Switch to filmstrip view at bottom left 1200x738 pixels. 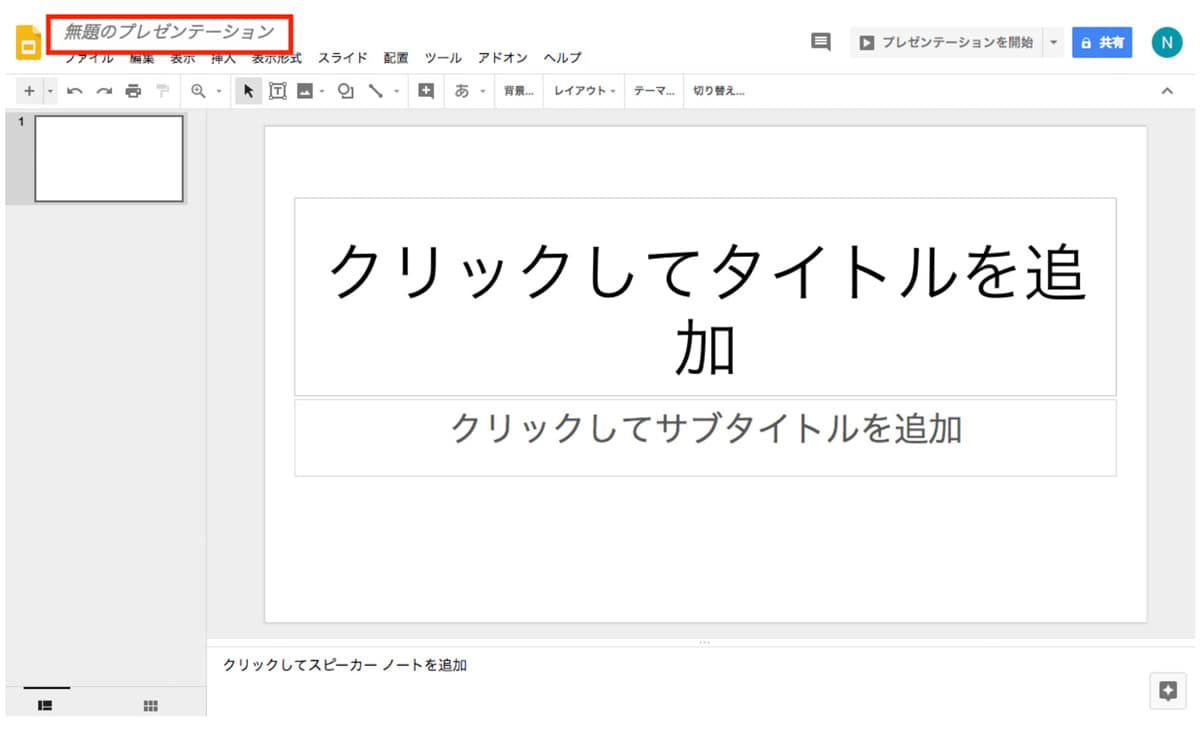click(x=45, y=705)
